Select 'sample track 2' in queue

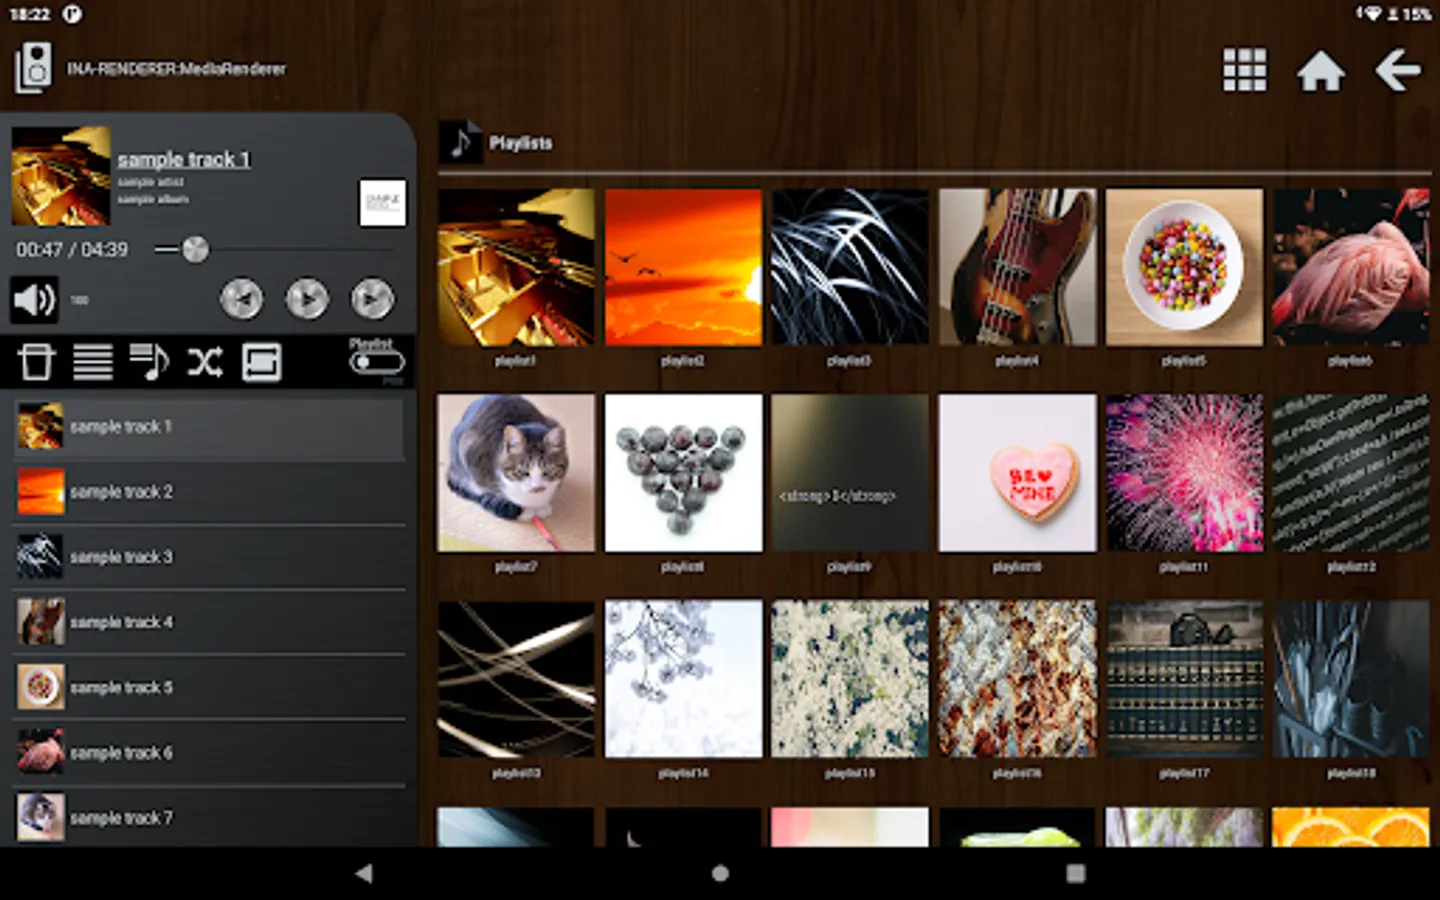[209, 492]
